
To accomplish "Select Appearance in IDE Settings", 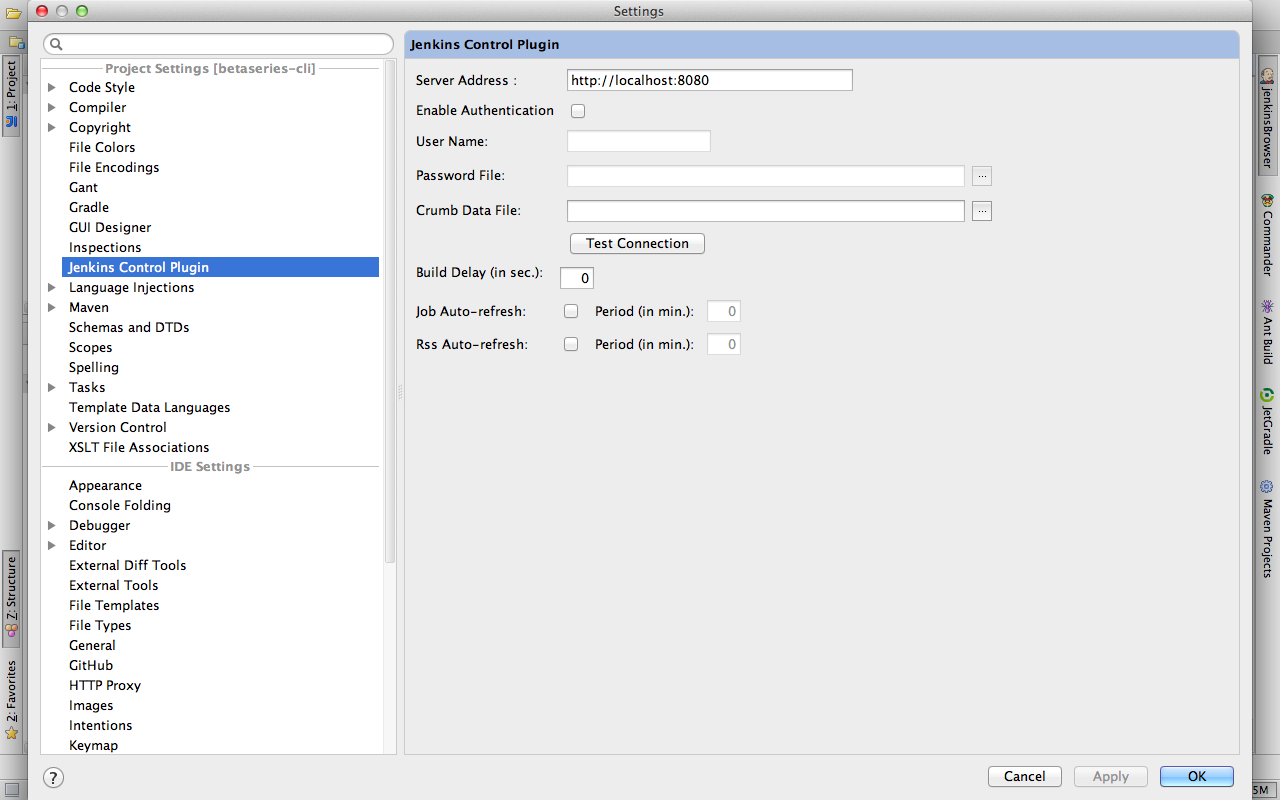I will 105,485.
